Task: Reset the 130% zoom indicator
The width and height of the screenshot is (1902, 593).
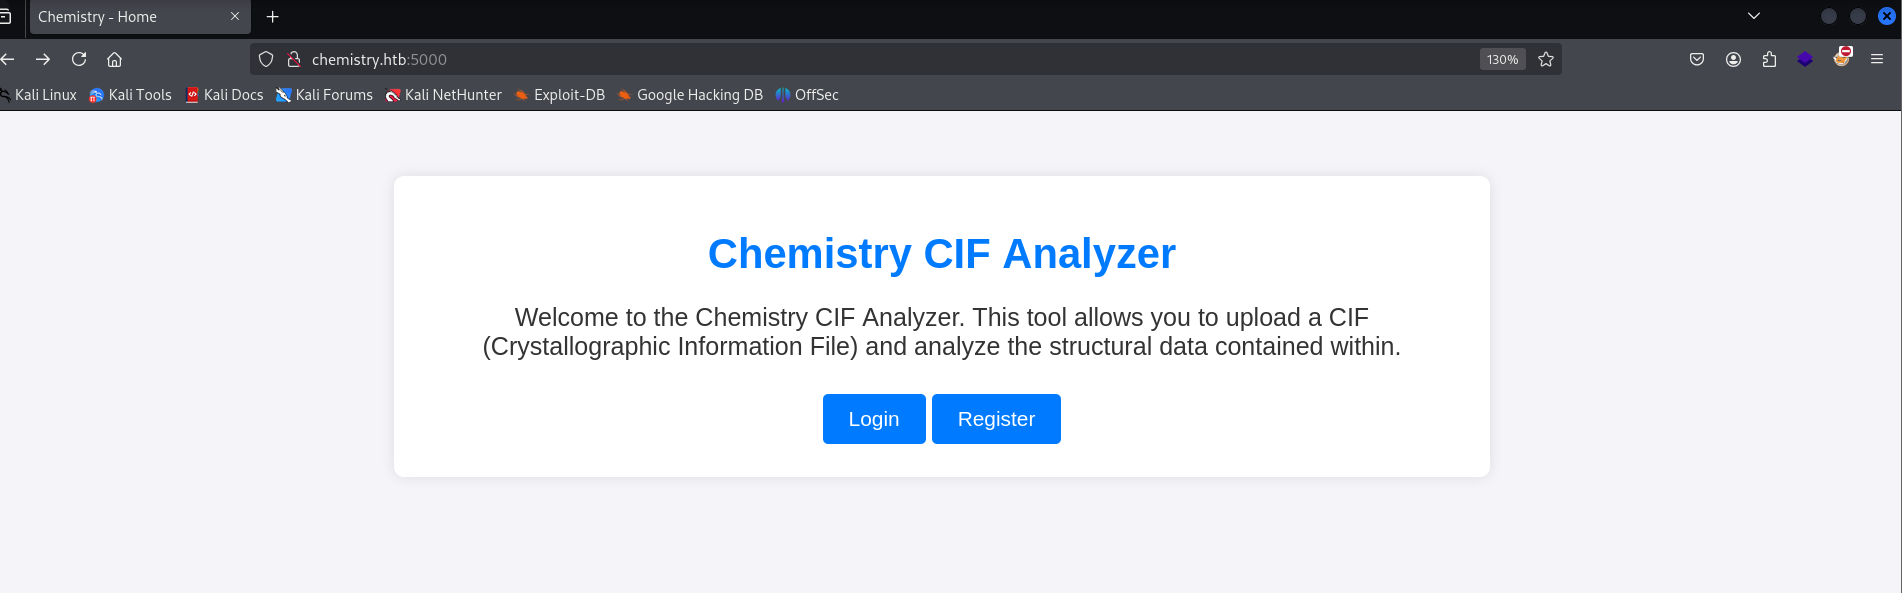Action: click(1502, 59)
